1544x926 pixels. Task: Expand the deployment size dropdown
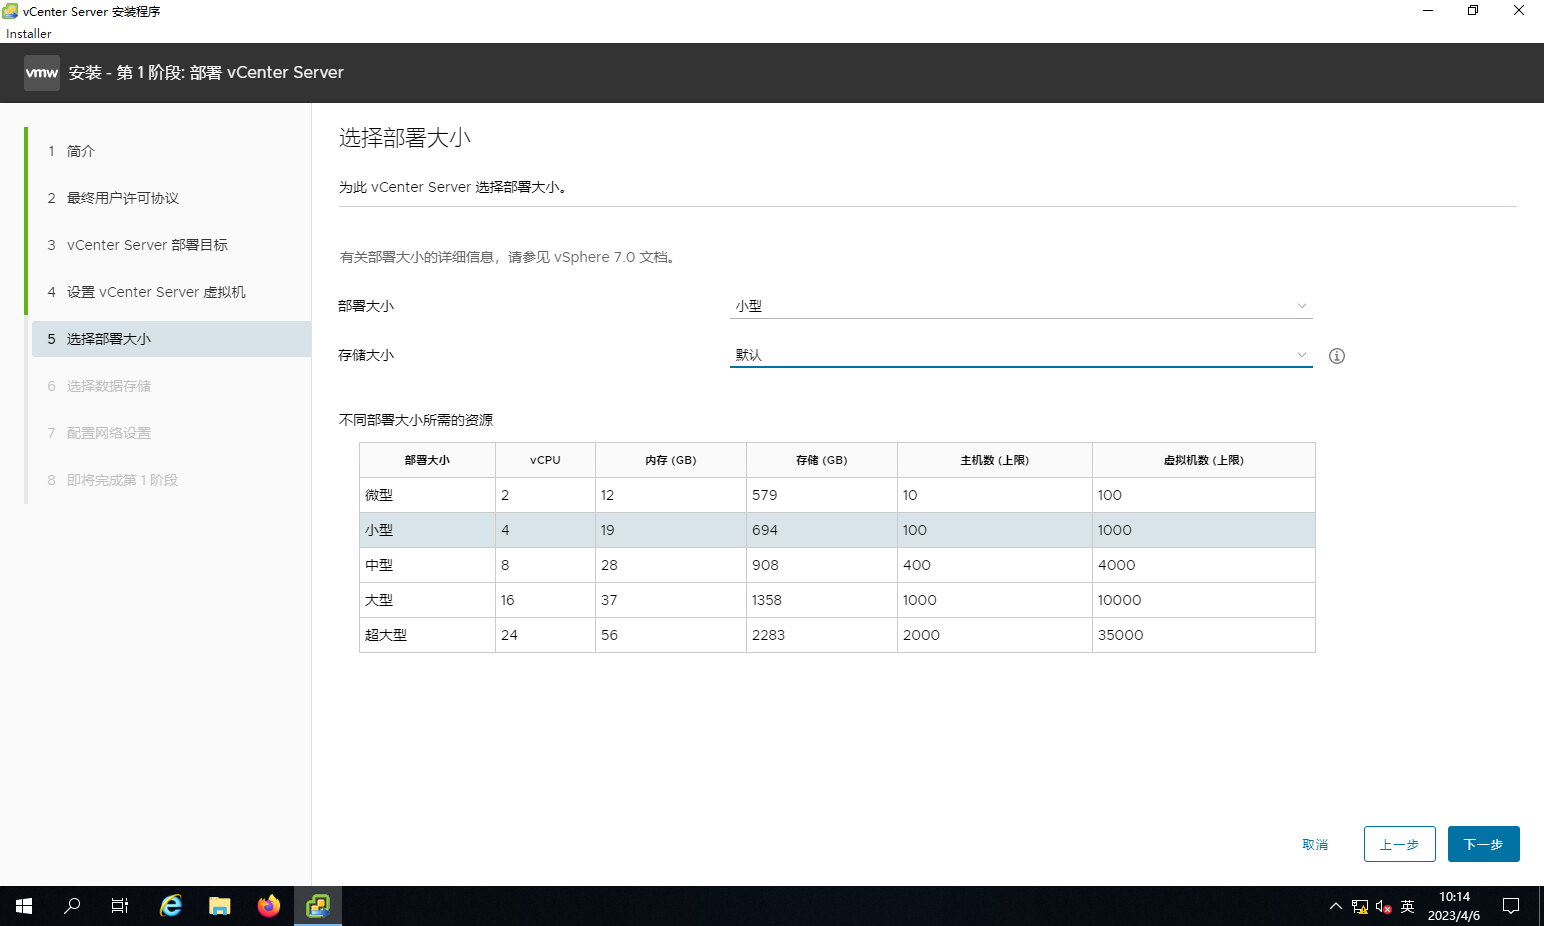point(1020,306)
